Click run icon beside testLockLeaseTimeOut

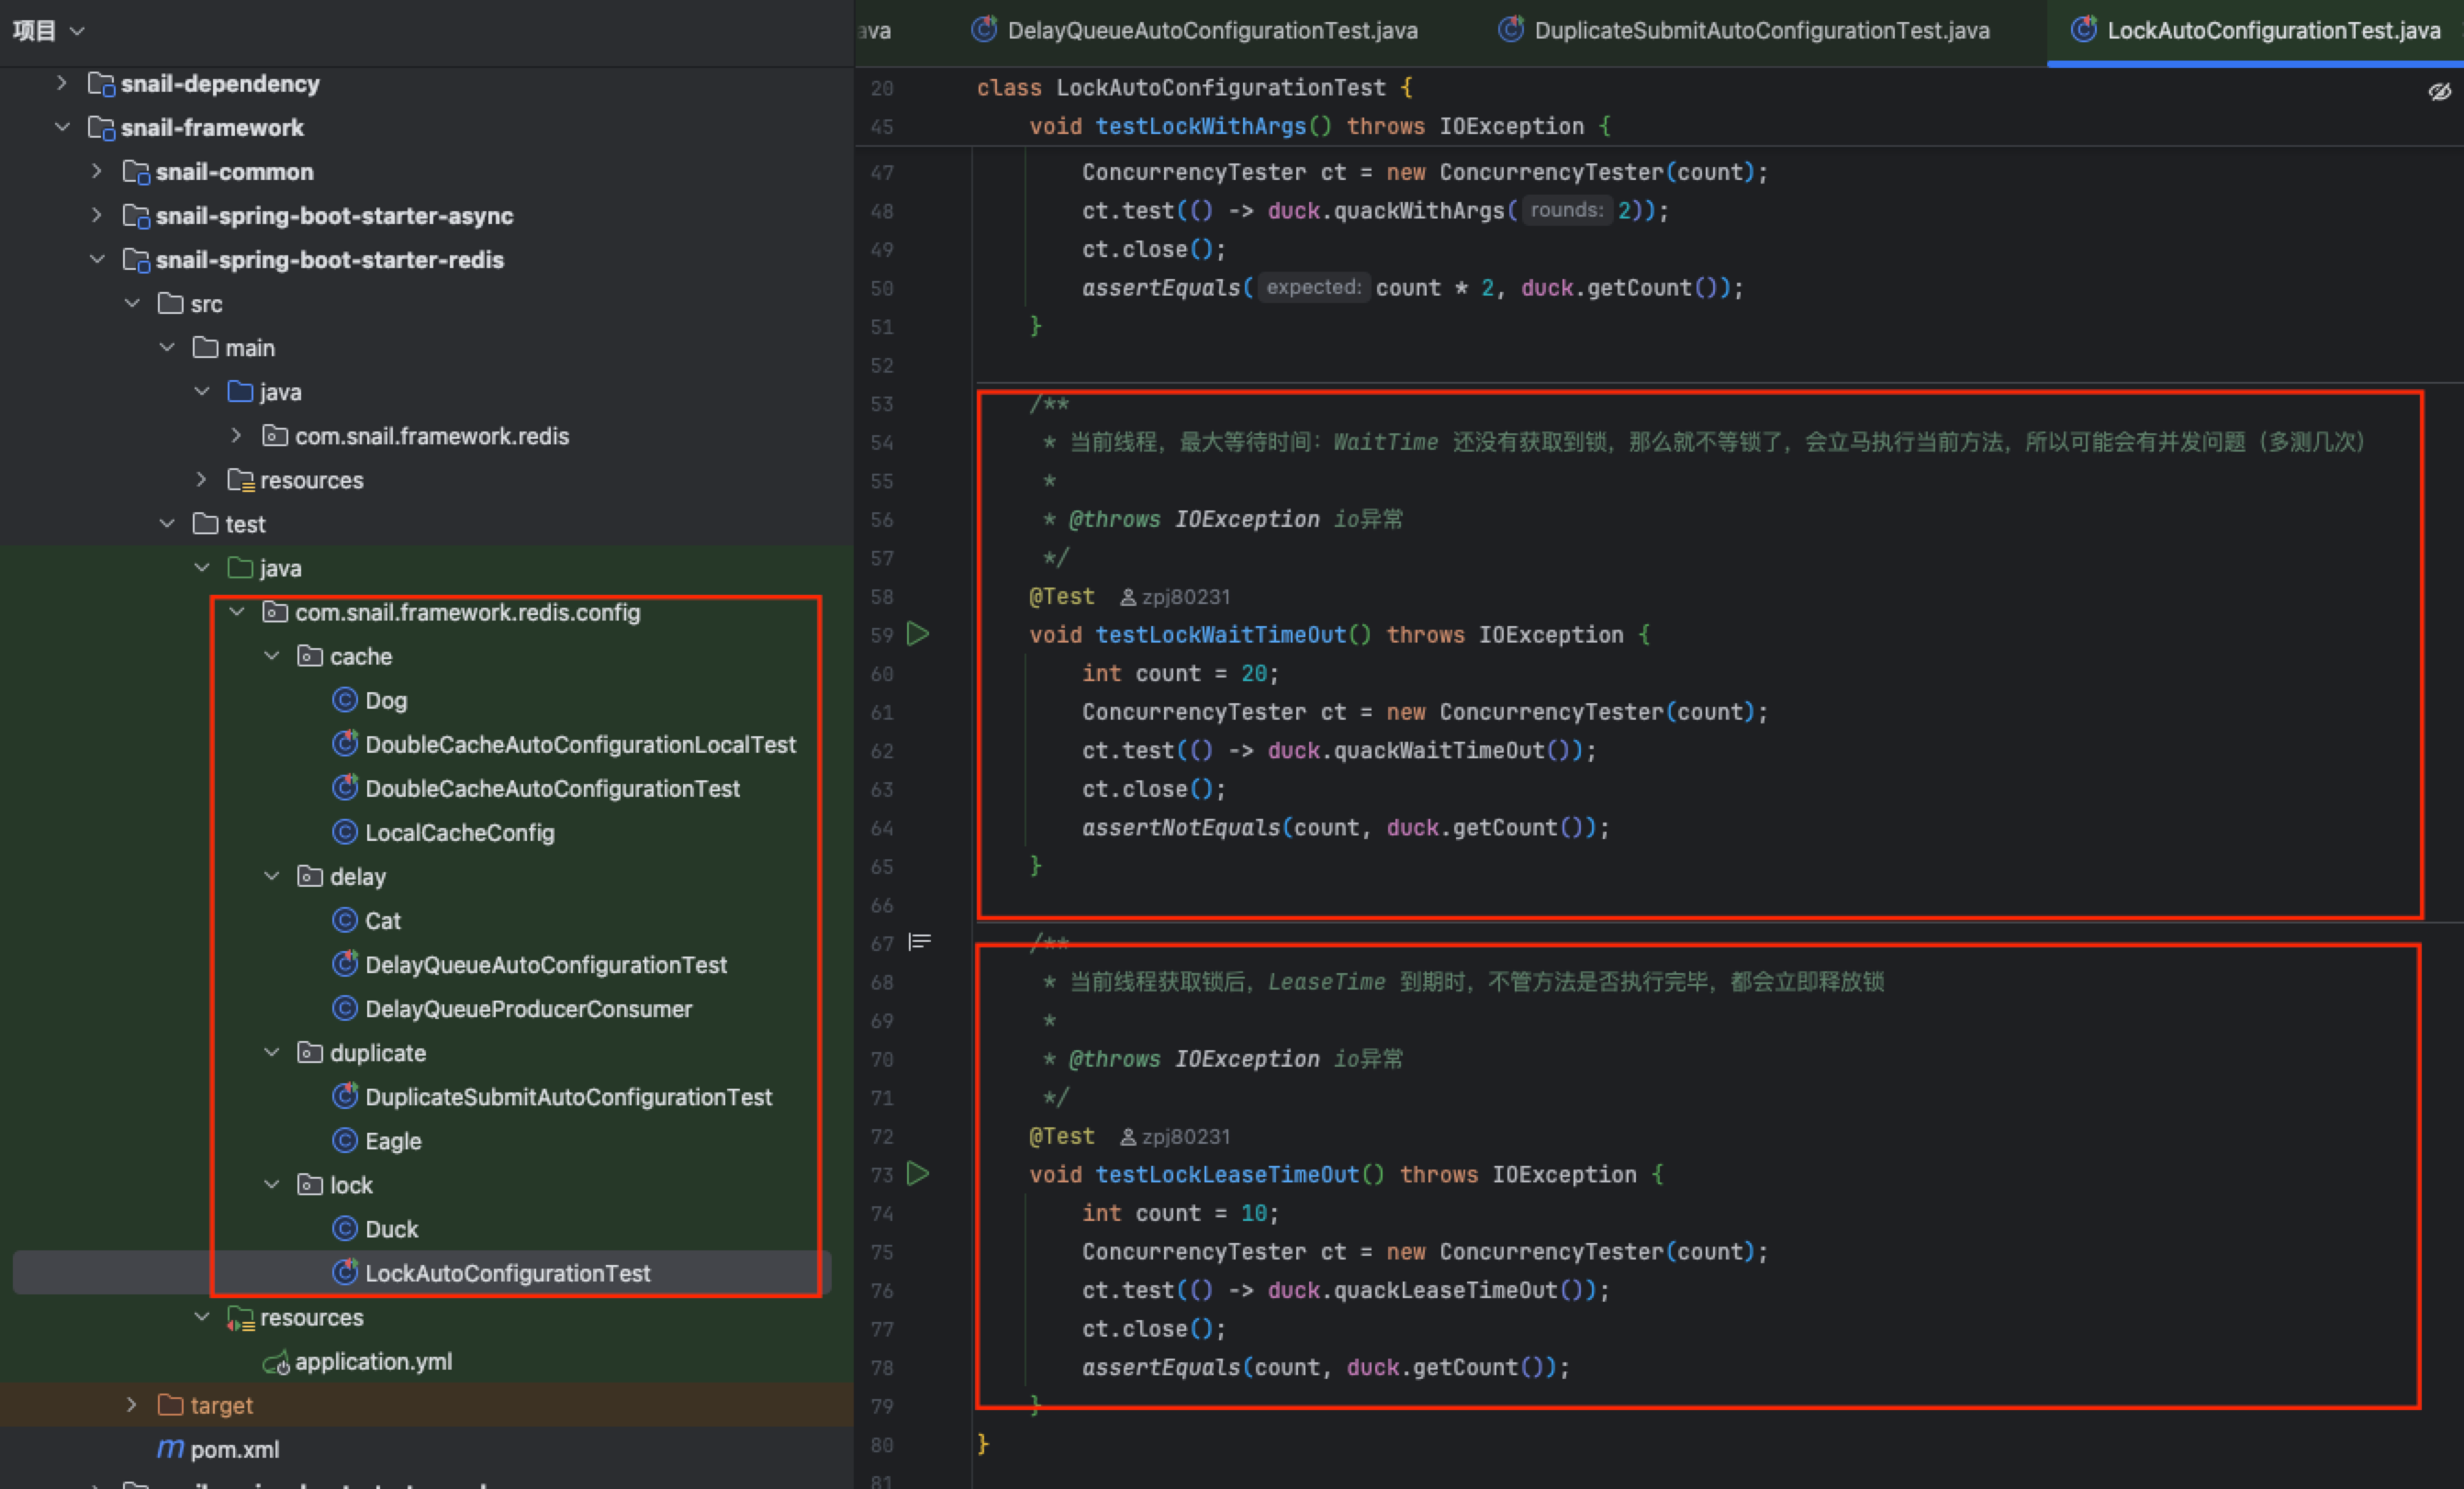[918, 1173]
